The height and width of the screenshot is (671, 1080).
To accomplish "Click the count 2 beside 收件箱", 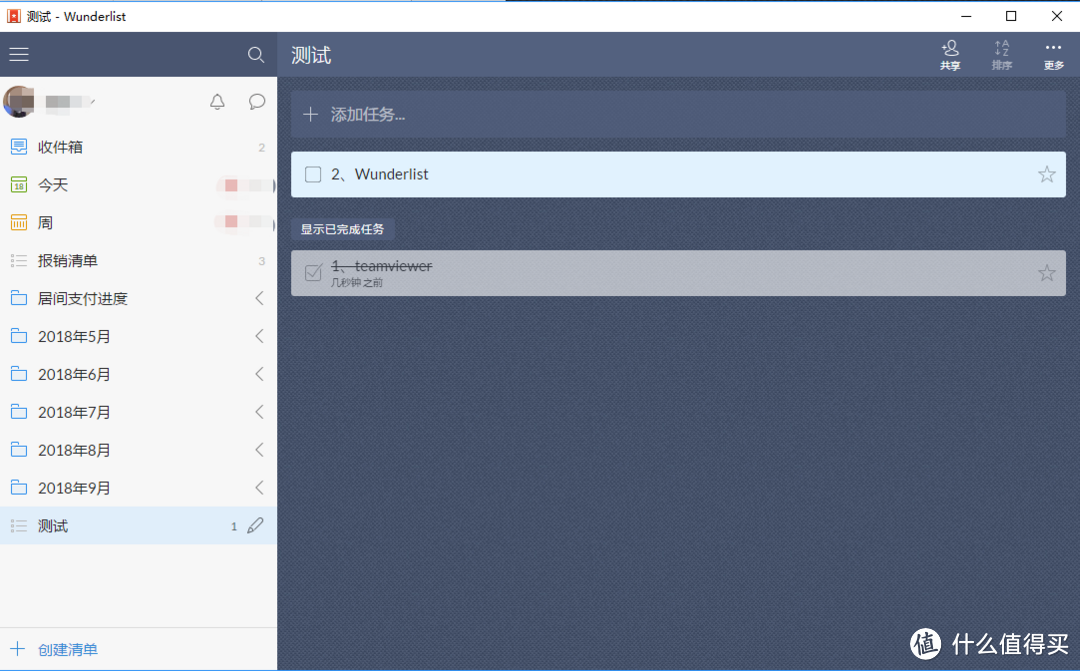I will (x=262, y=147).
